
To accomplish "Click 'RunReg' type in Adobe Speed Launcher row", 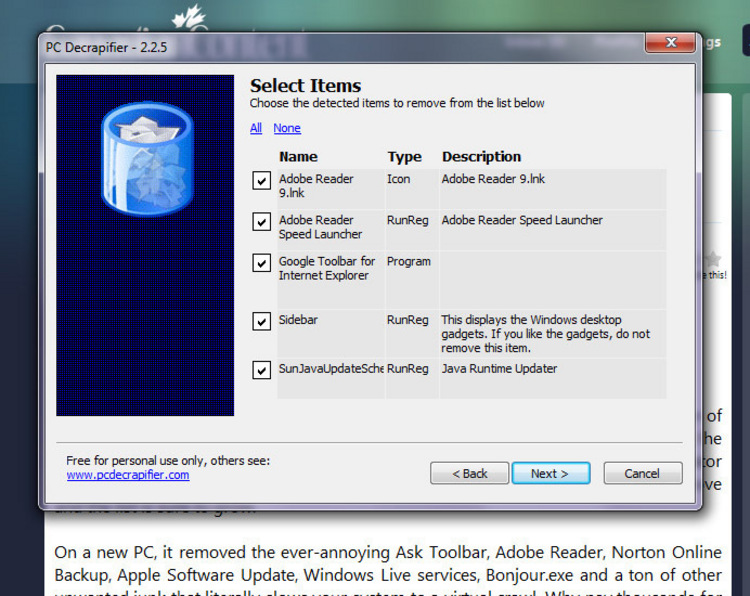I will tap(412, 231).
